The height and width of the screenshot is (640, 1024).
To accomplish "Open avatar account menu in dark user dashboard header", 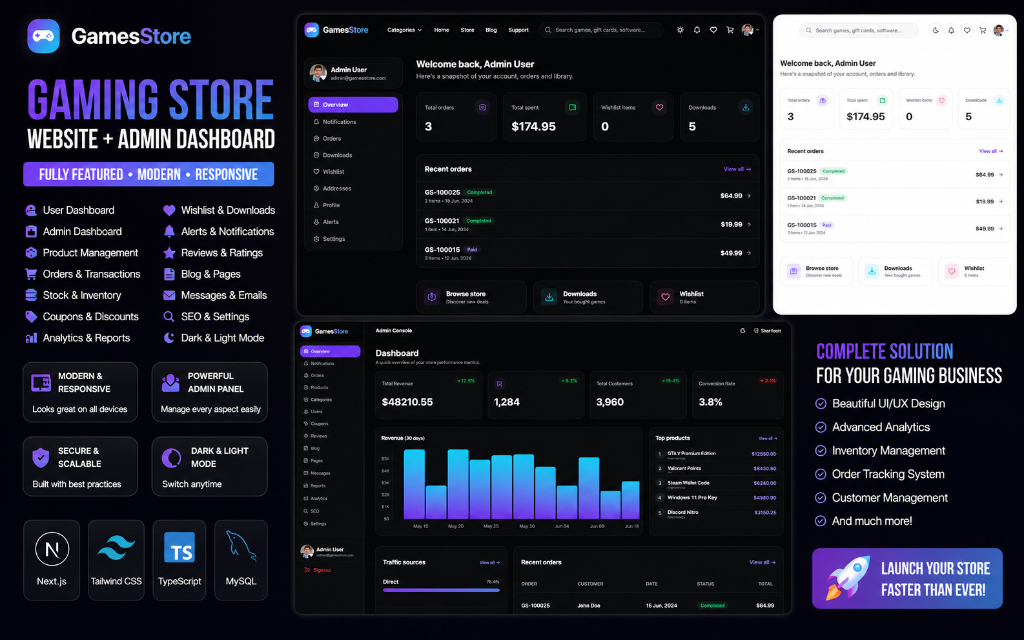I will 748,30.
